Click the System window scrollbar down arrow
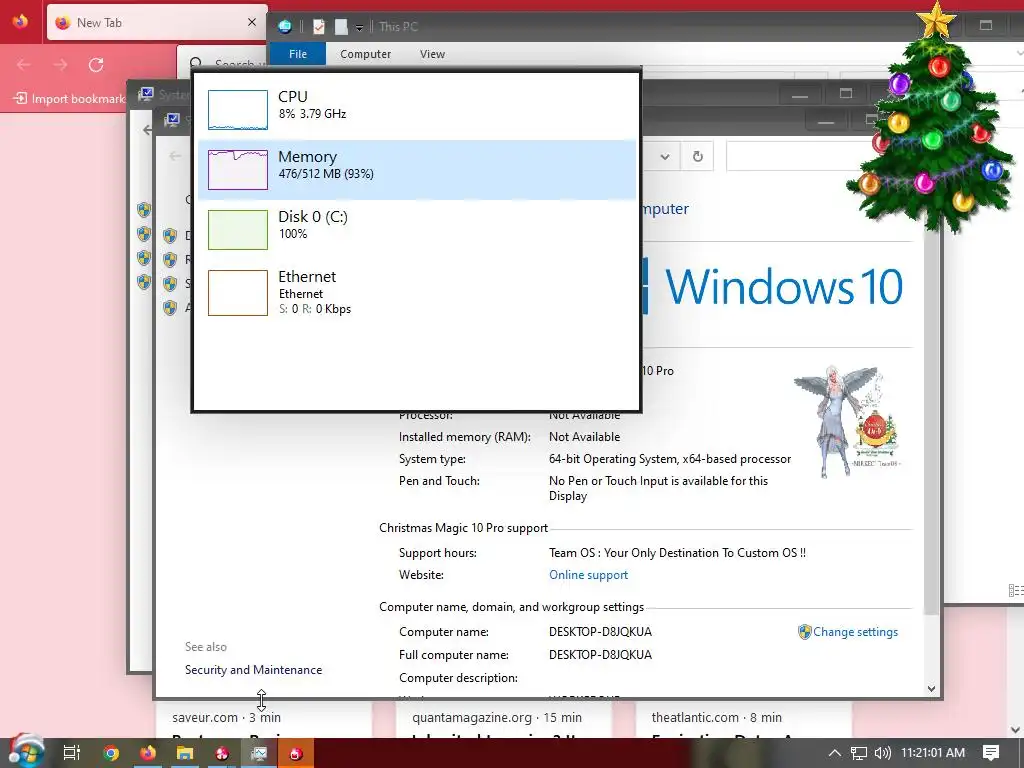Screen dimensions: 1024x768 click(x=931, y=688)
